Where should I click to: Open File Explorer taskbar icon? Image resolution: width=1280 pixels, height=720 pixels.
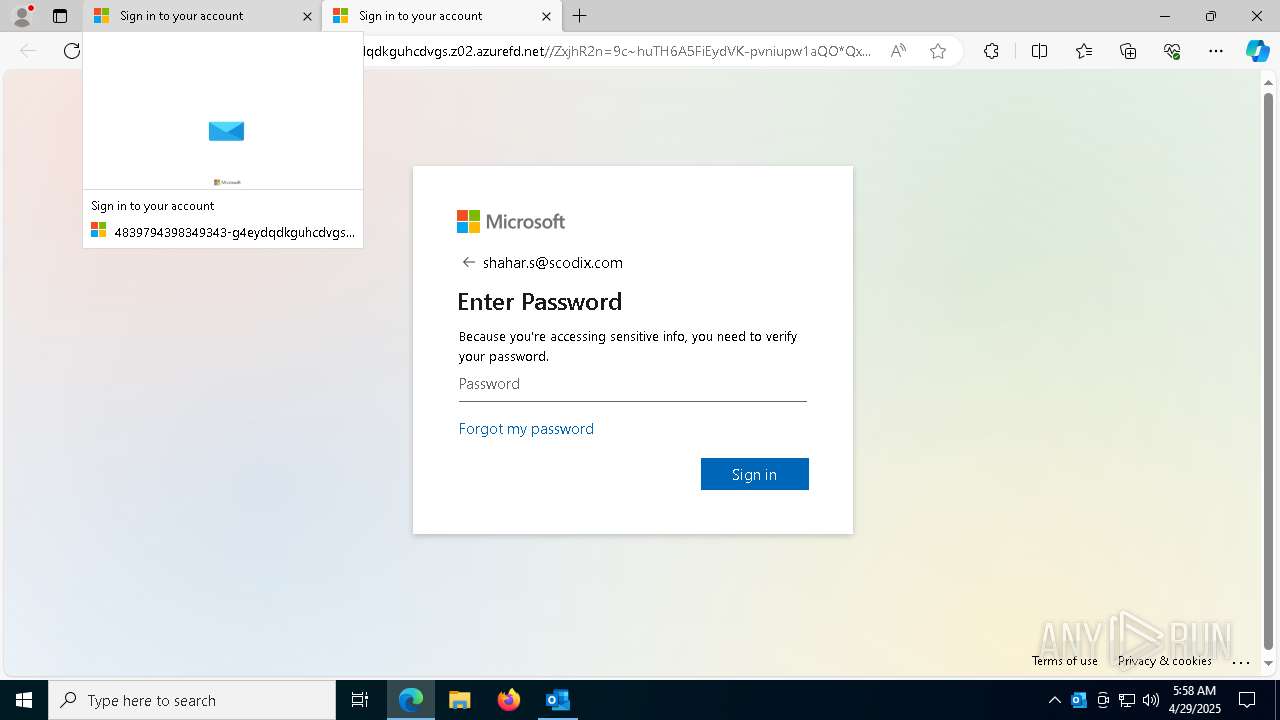(x=459, y=700)
